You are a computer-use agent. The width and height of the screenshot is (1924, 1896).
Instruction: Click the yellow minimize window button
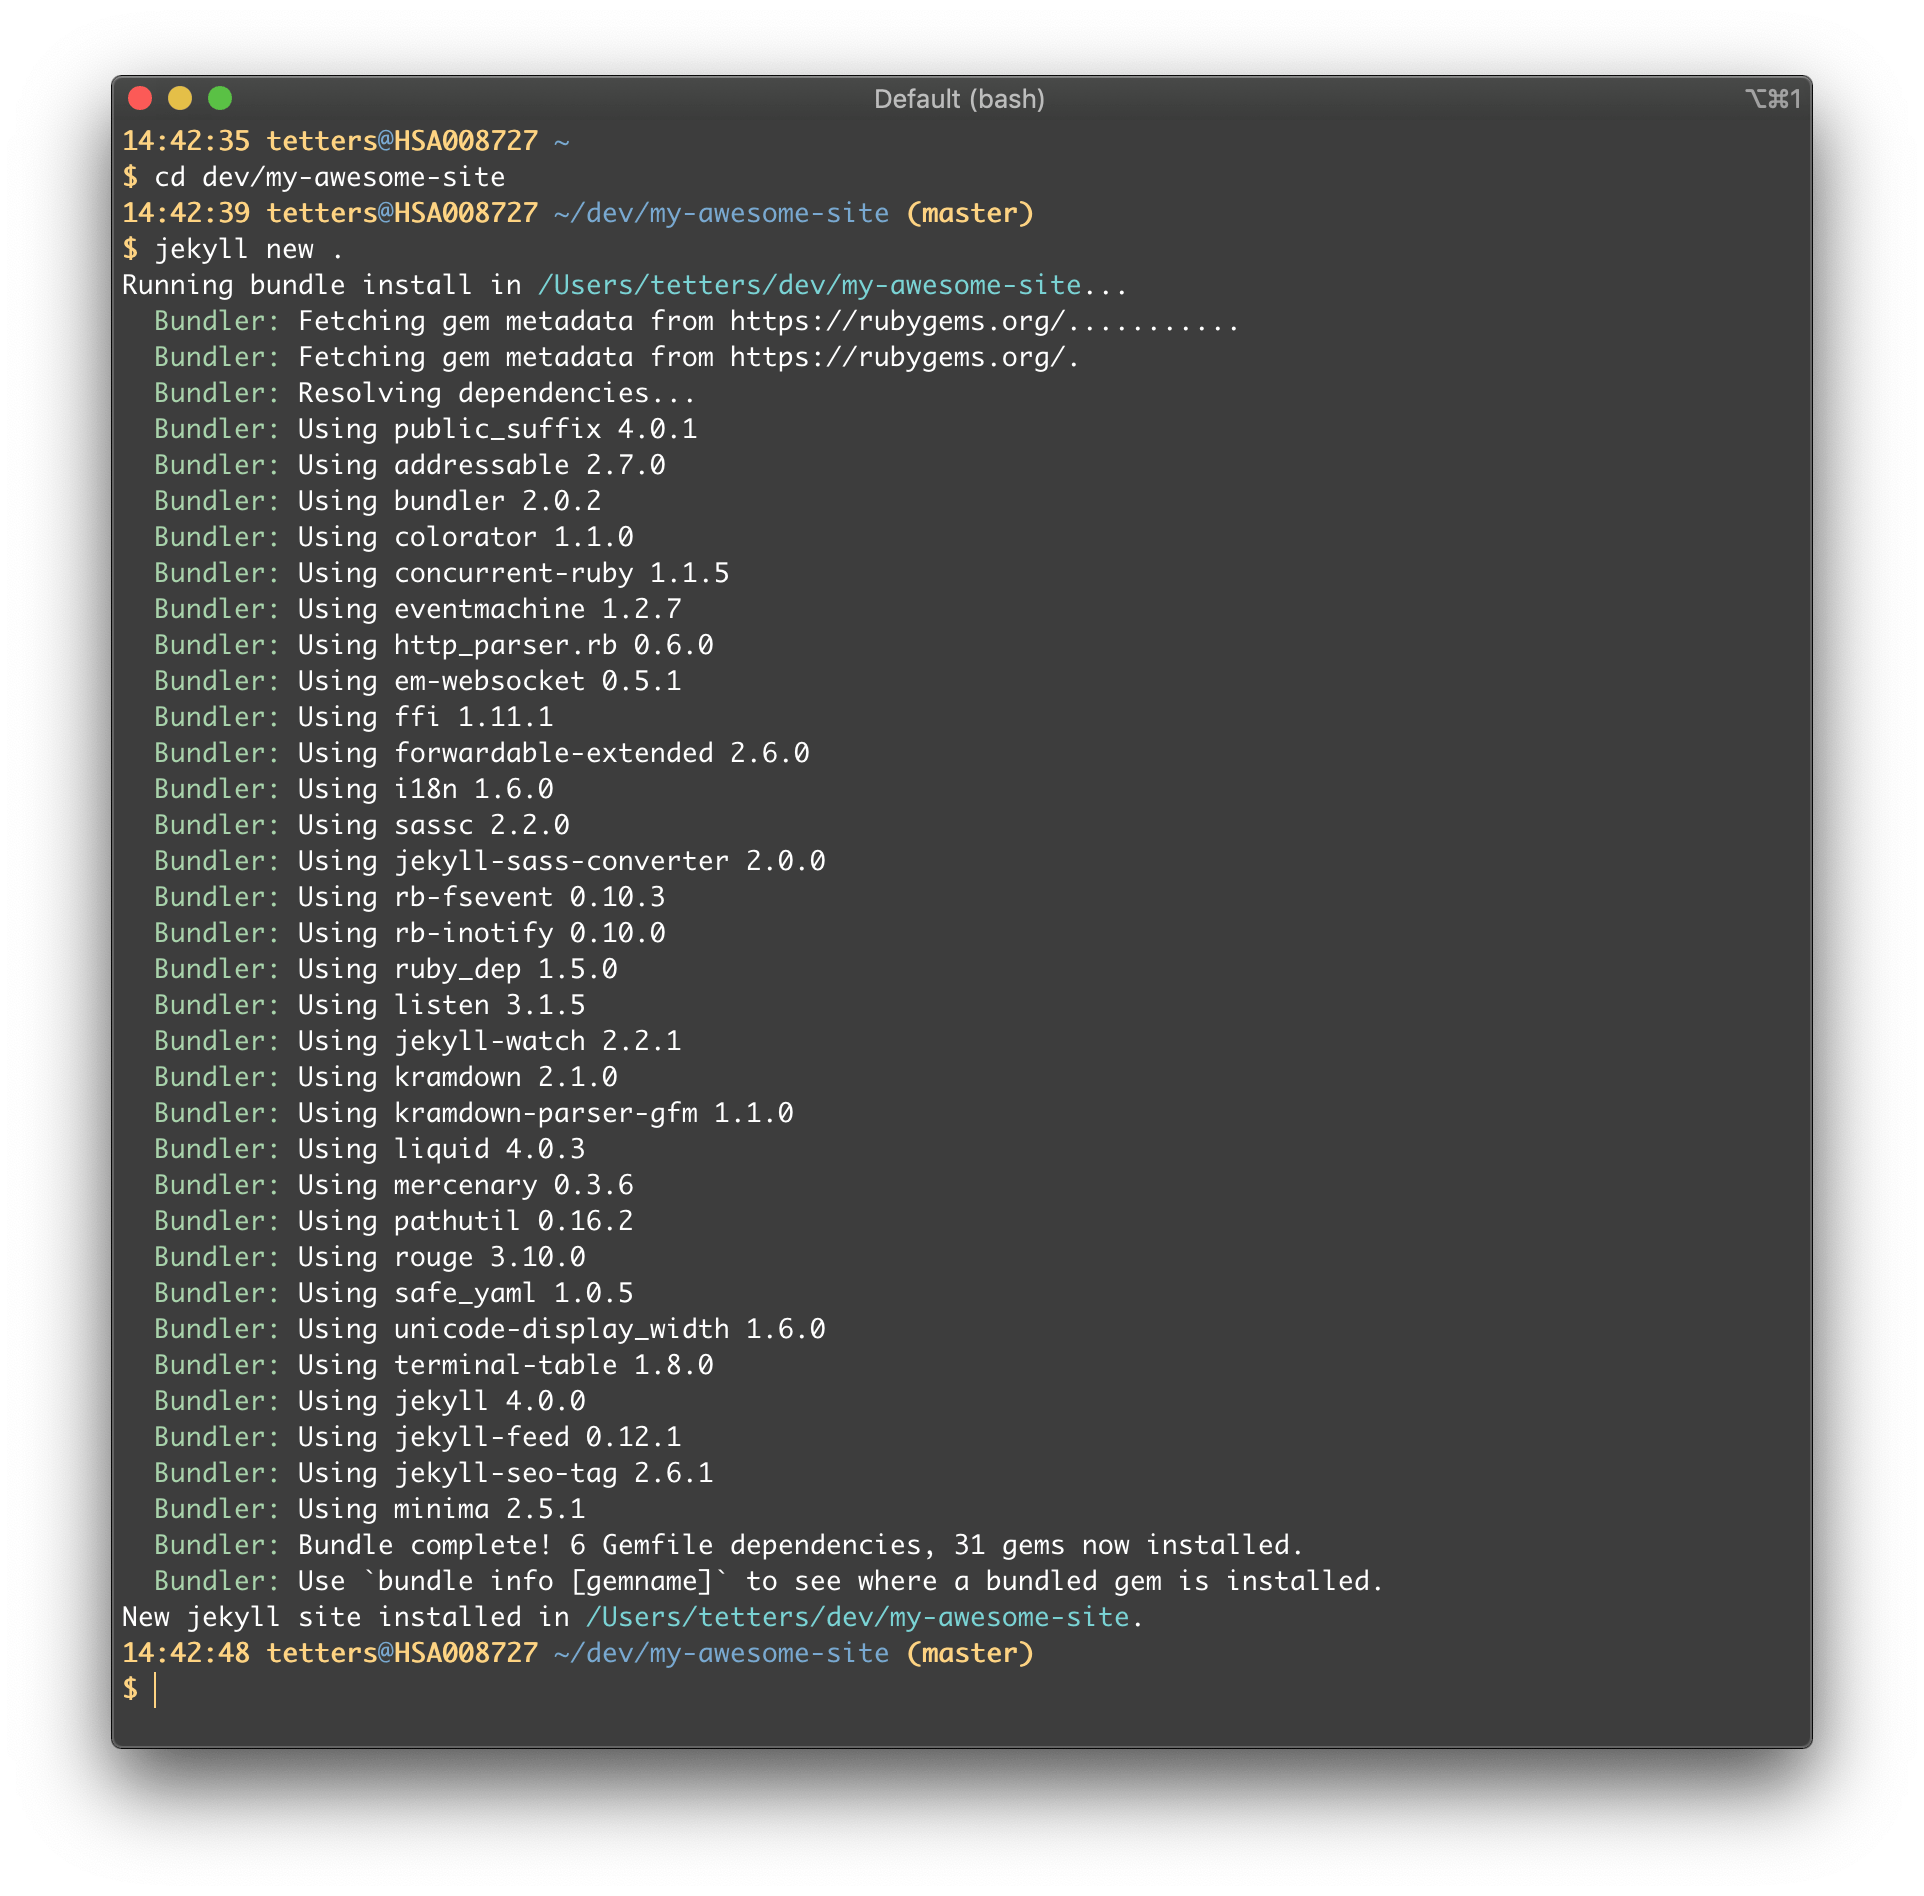coord(180,98)
